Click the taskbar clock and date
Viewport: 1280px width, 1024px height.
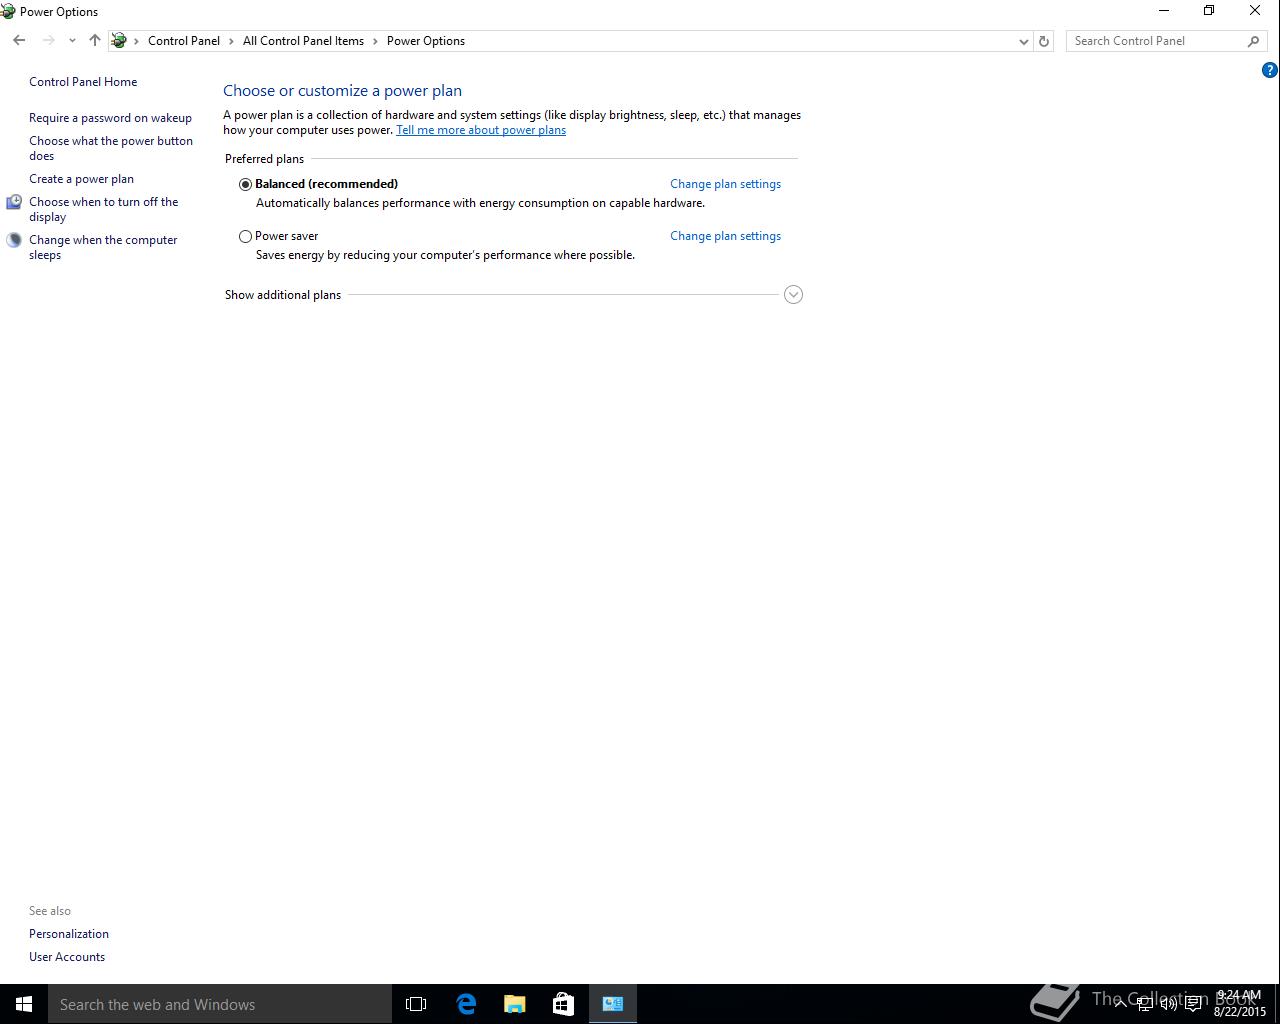[x=1240, y=1004]
